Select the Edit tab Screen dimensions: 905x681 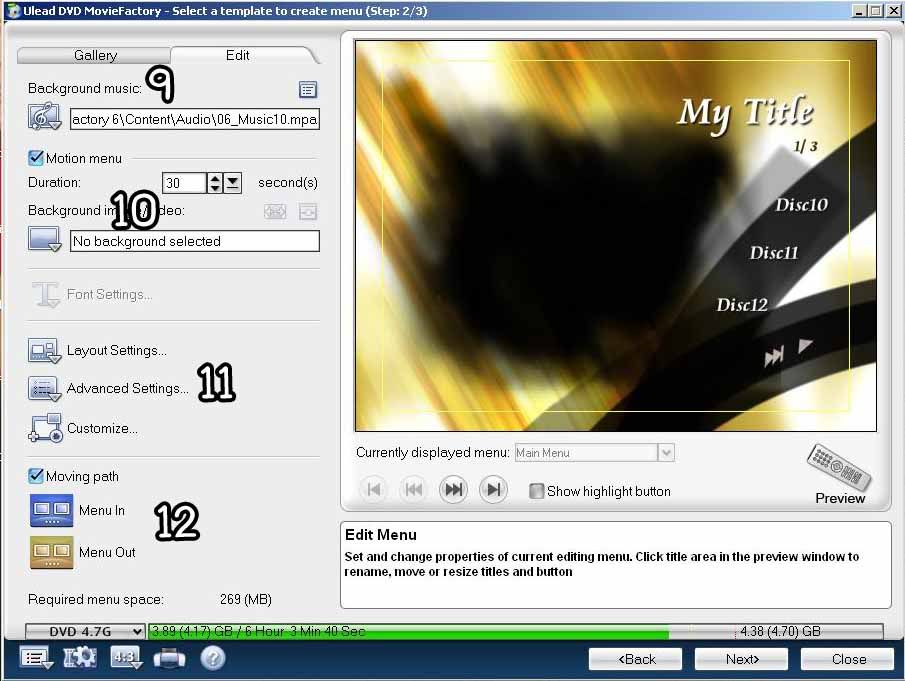point(238,55)
